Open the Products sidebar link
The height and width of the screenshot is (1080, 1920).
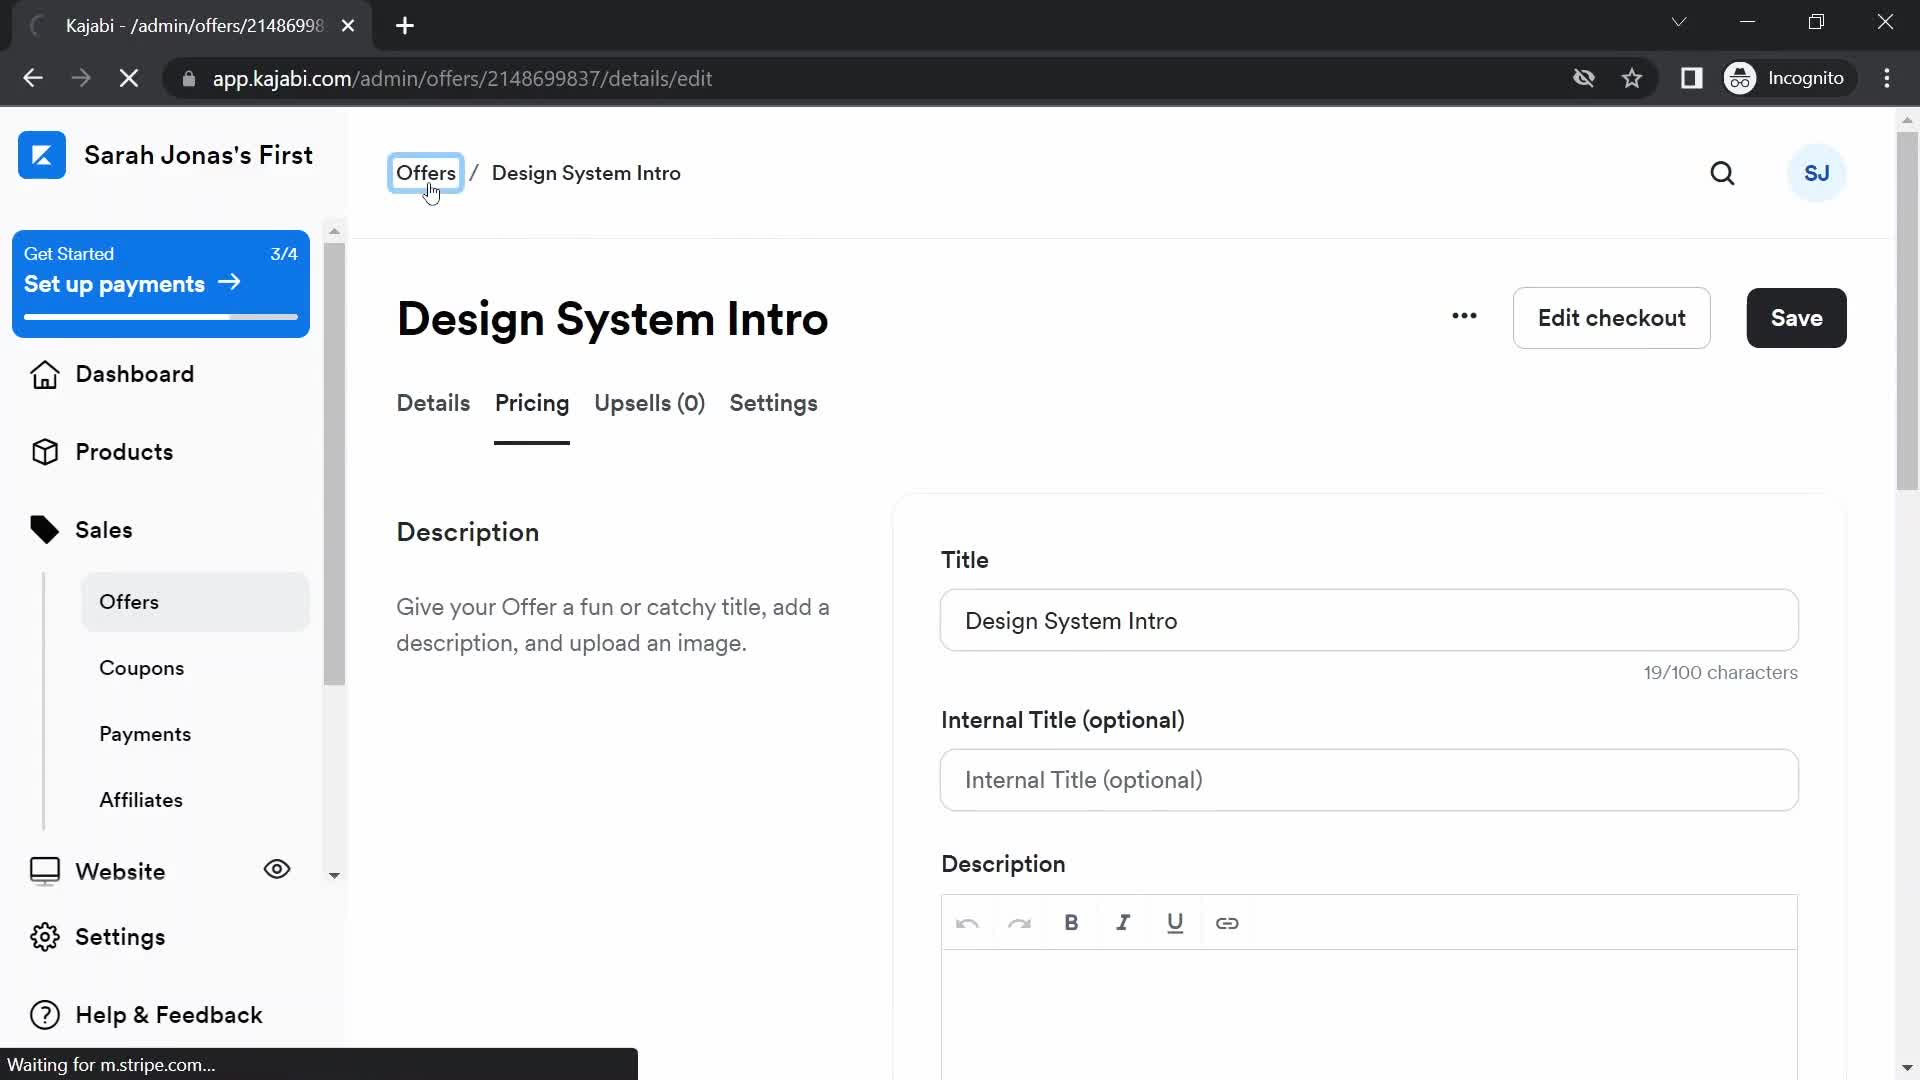click(x=124, y=452)
